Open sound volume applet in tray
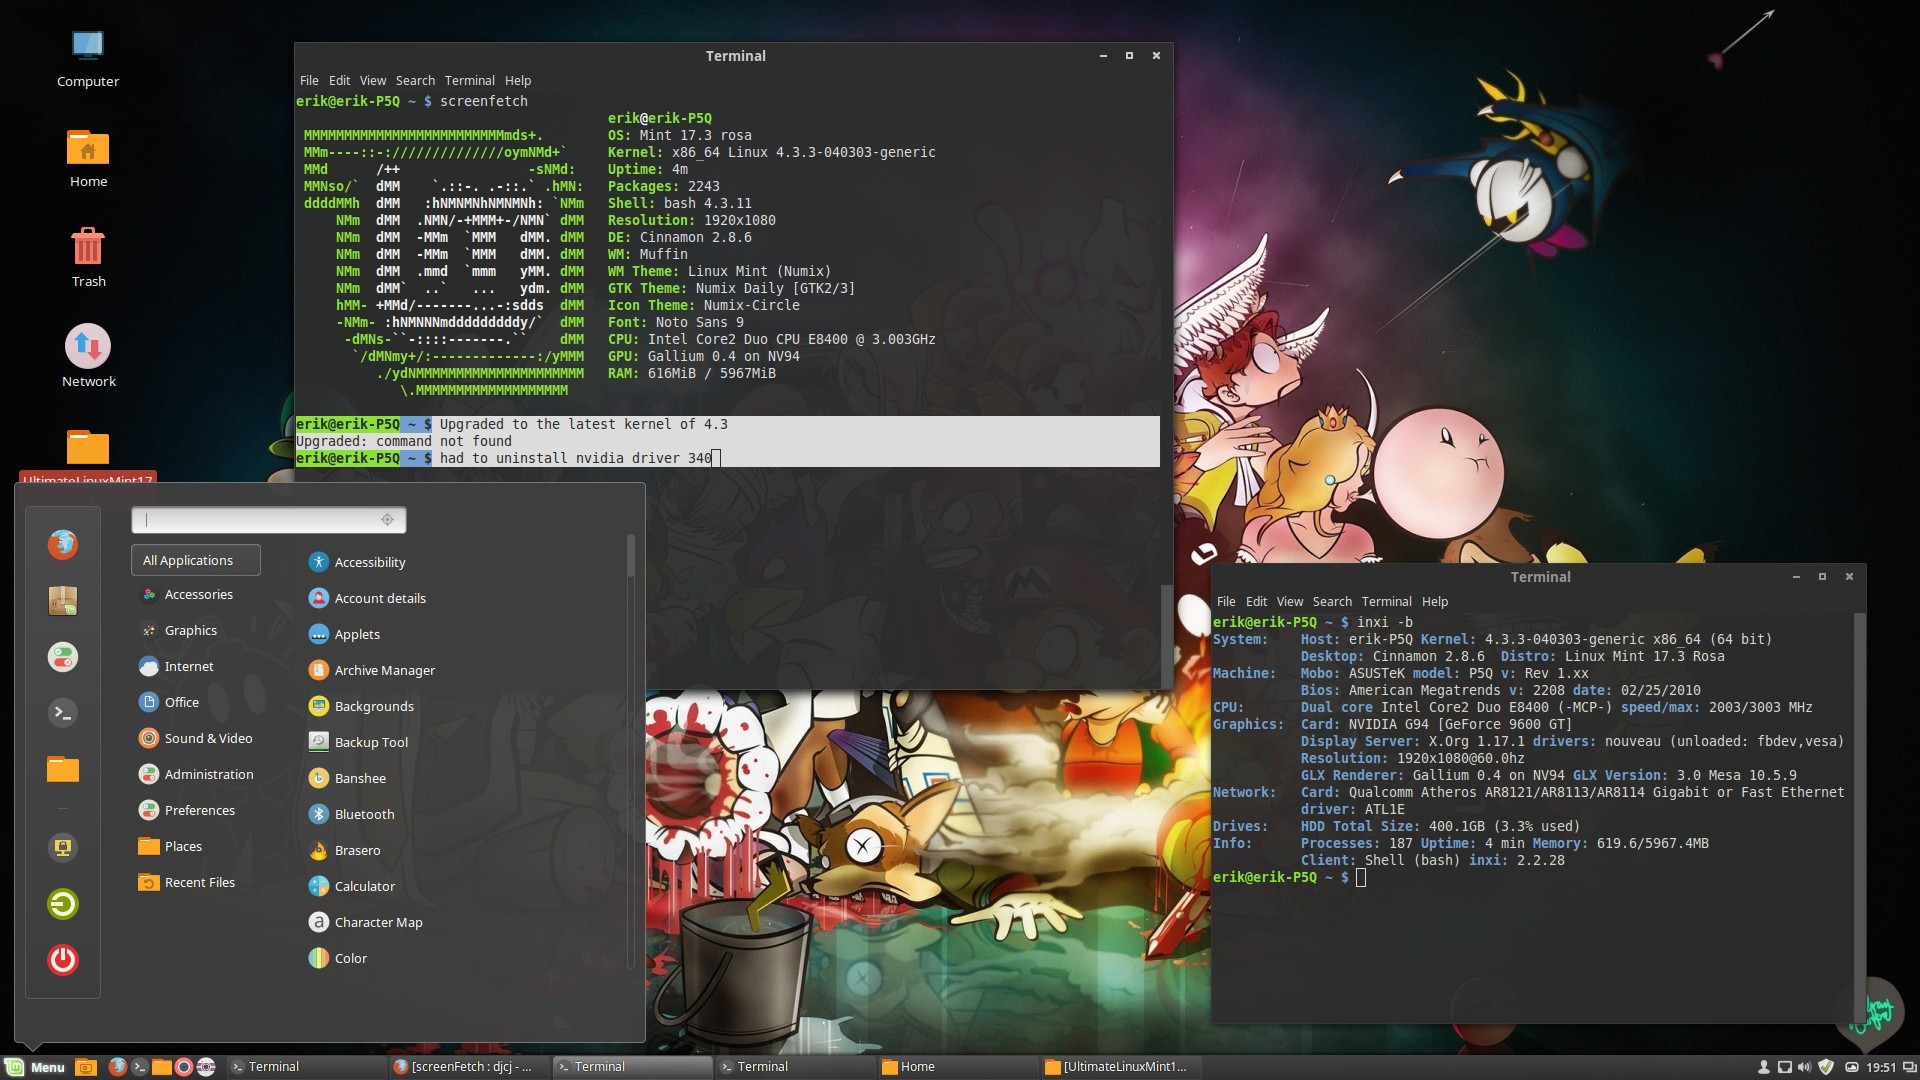This screenshot has height=1080, width=1920. click(x=1804, y=1067)
